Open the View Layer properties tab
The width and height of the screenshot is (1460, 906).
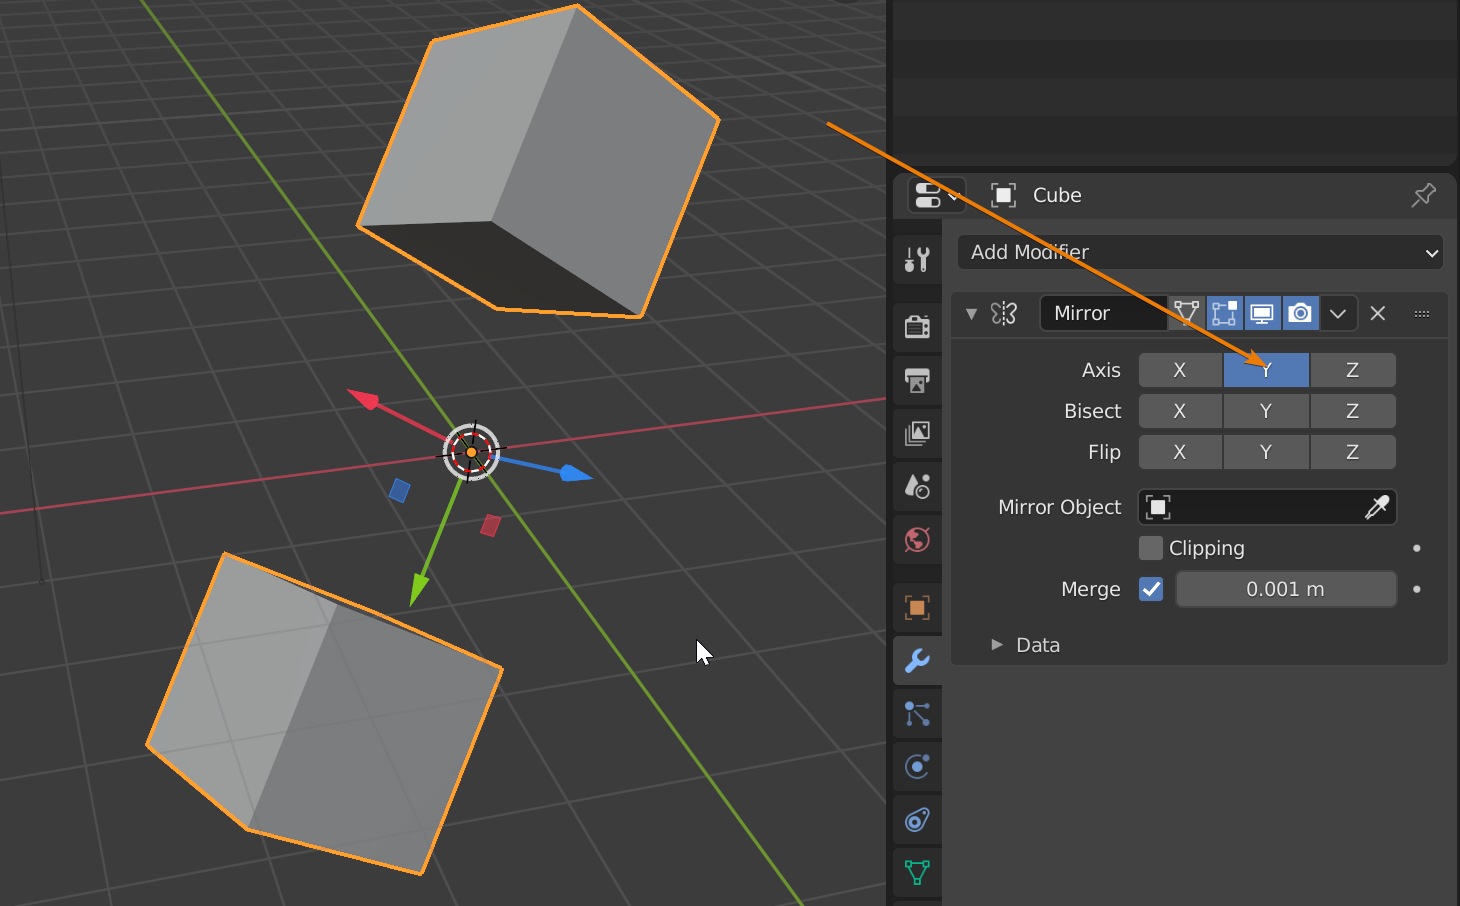(x=917, y=433)
